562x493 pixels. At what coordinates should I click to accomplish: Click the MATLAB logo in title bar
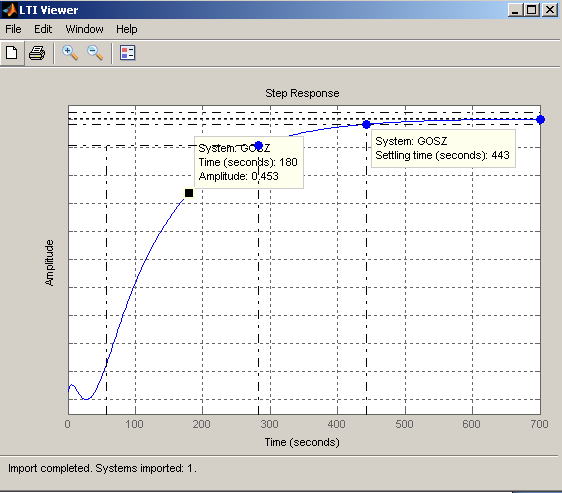[9, 10]
